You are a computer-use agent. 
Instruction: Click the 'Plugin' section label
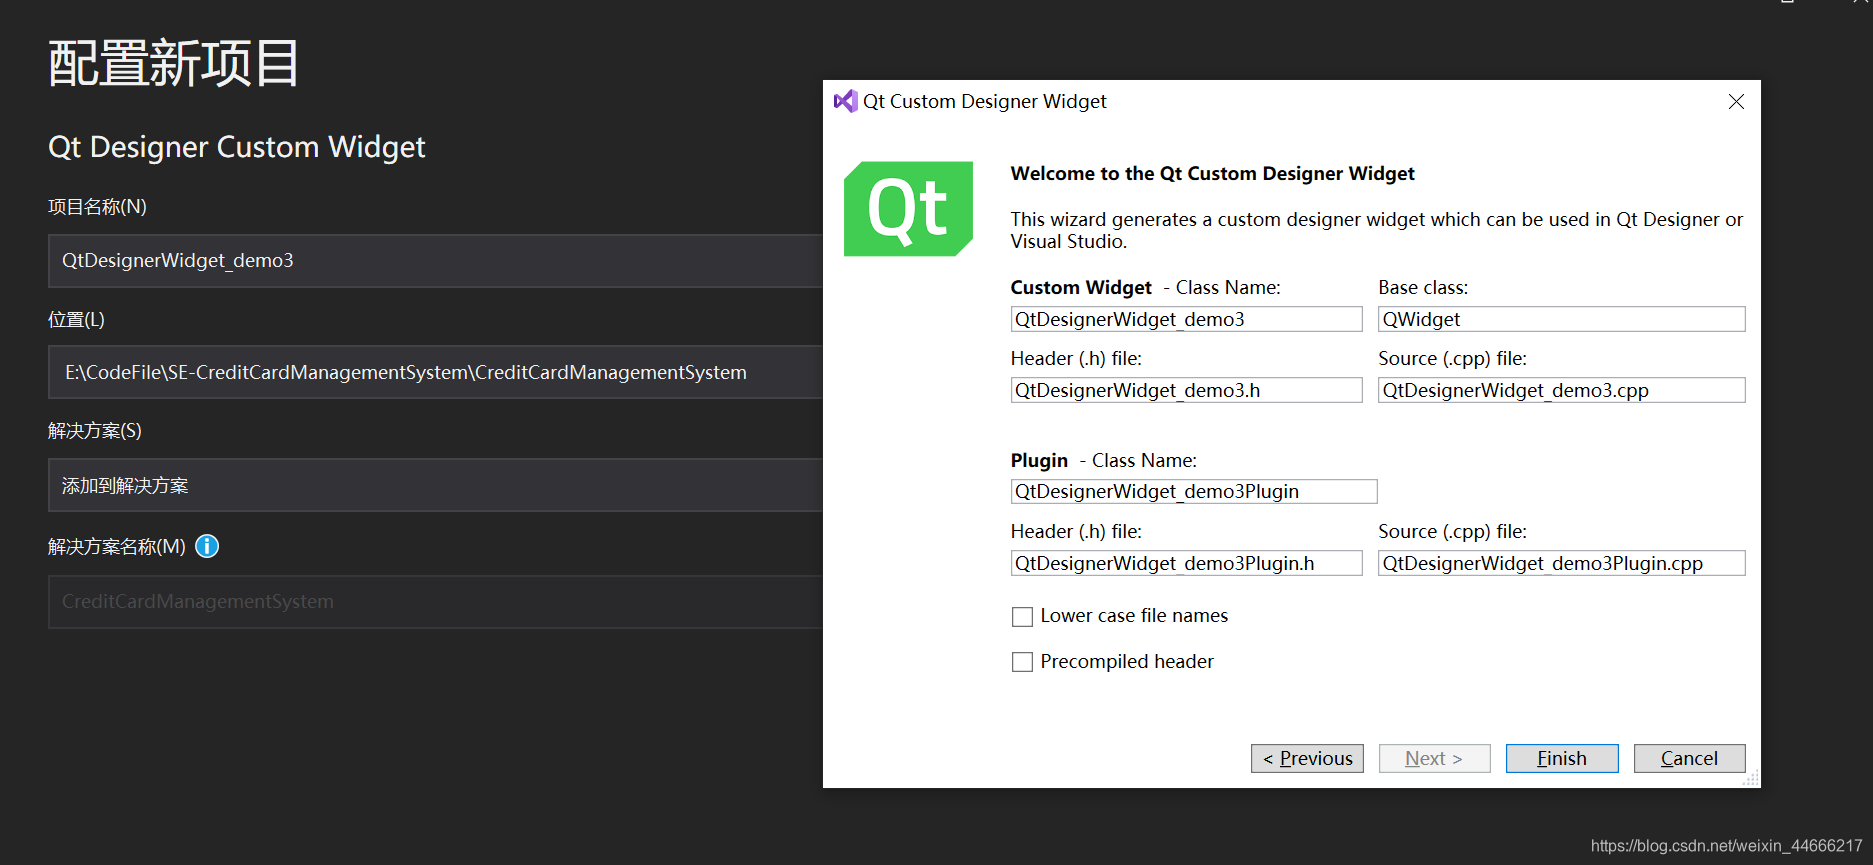[x=1039, y=460]
